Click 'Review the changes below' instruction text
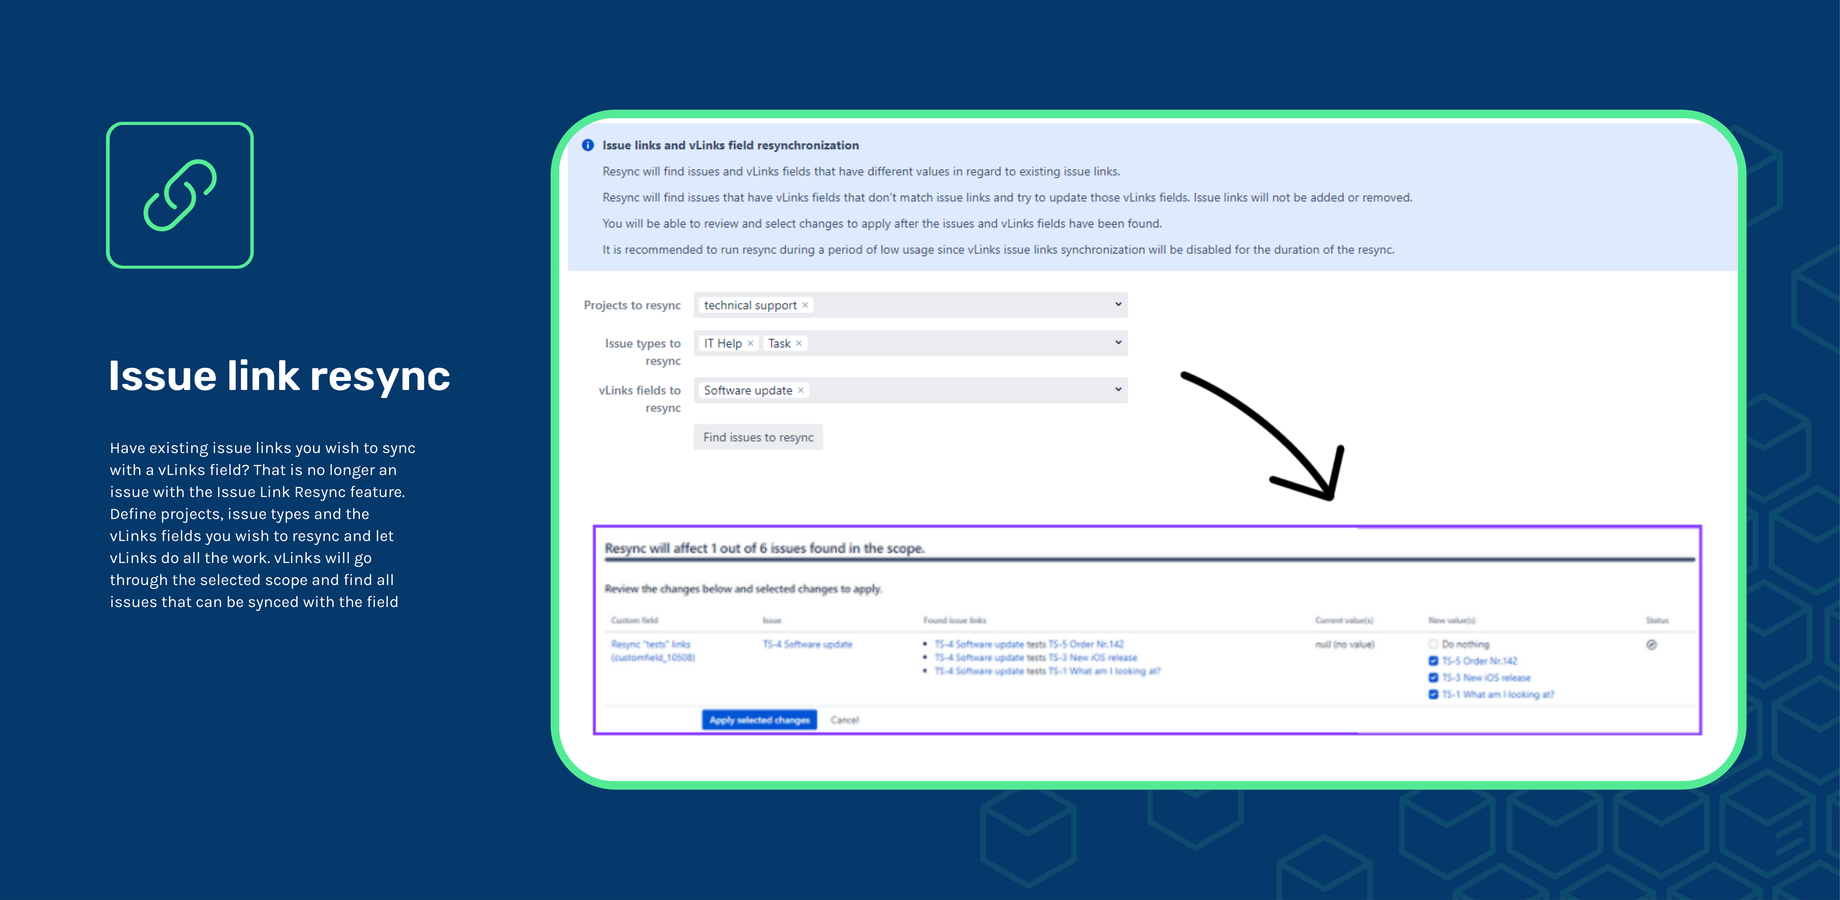Image resolution: width=1840 pixels, height=900 pixels. tap(743, 589)
